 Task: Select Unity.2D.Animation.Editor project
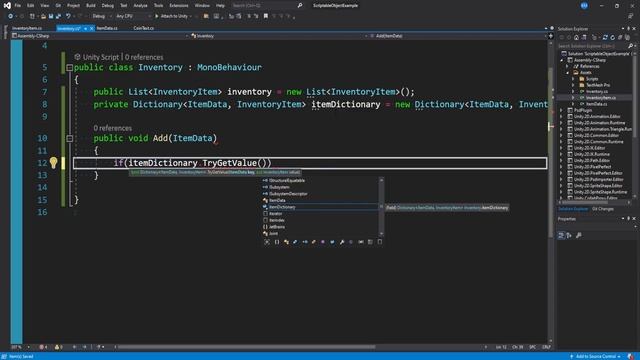coord(597,117)
